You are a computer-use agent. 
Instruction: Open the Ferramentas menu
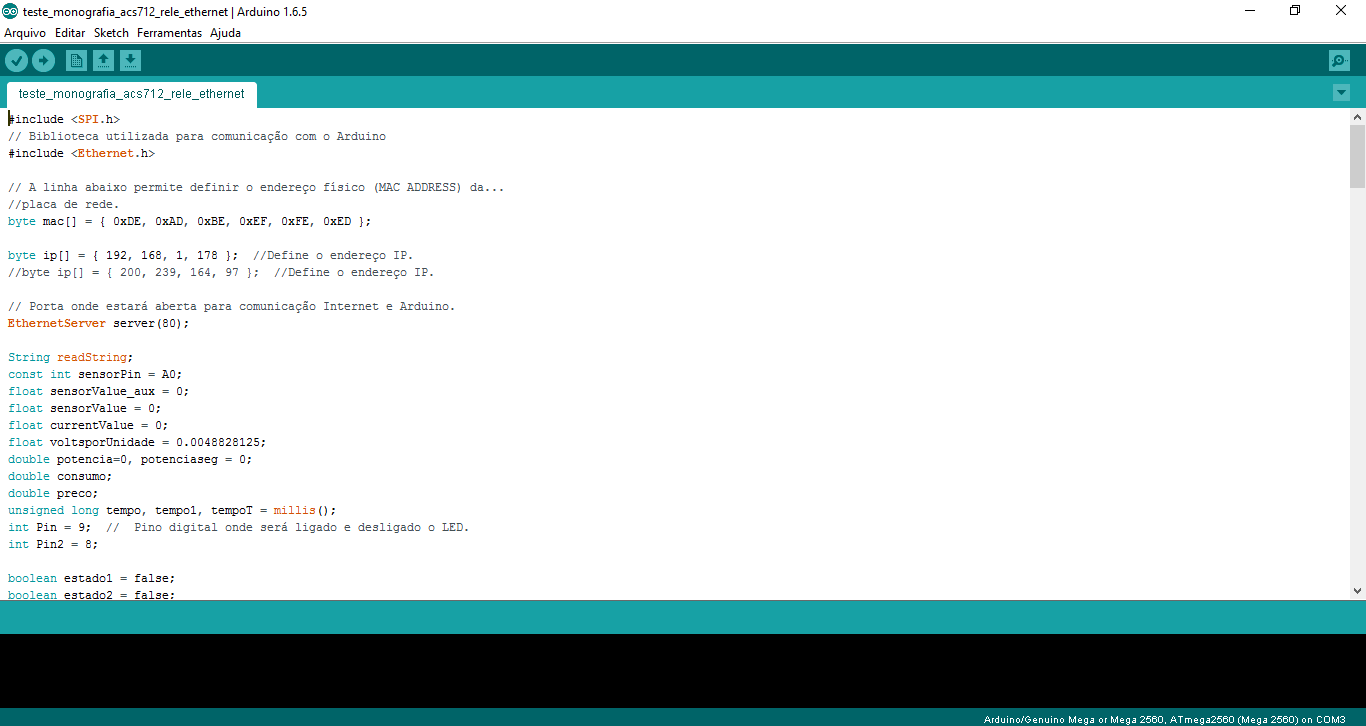pyautogui.click(x=169, y=33)
